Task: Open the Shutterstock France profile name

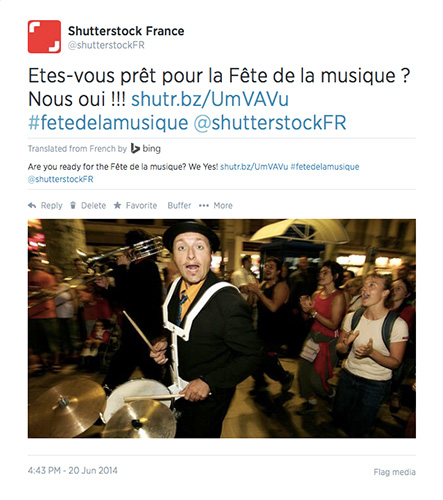Action: click(x=126, y=31)
